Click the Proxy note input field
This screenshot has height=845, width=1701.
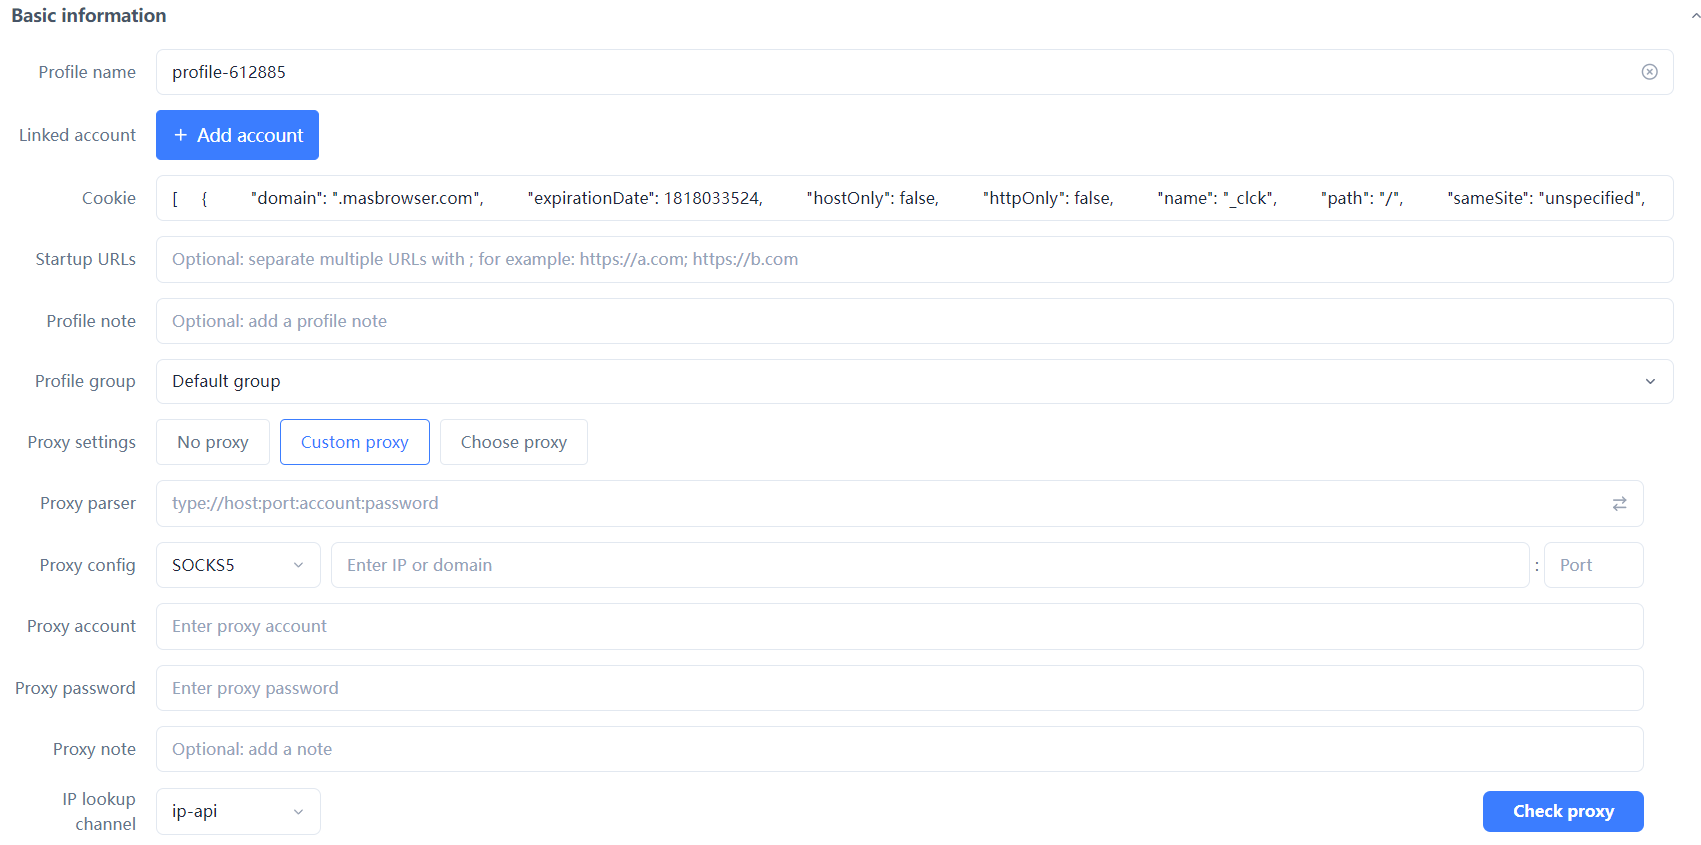click(x=899, y=749)
